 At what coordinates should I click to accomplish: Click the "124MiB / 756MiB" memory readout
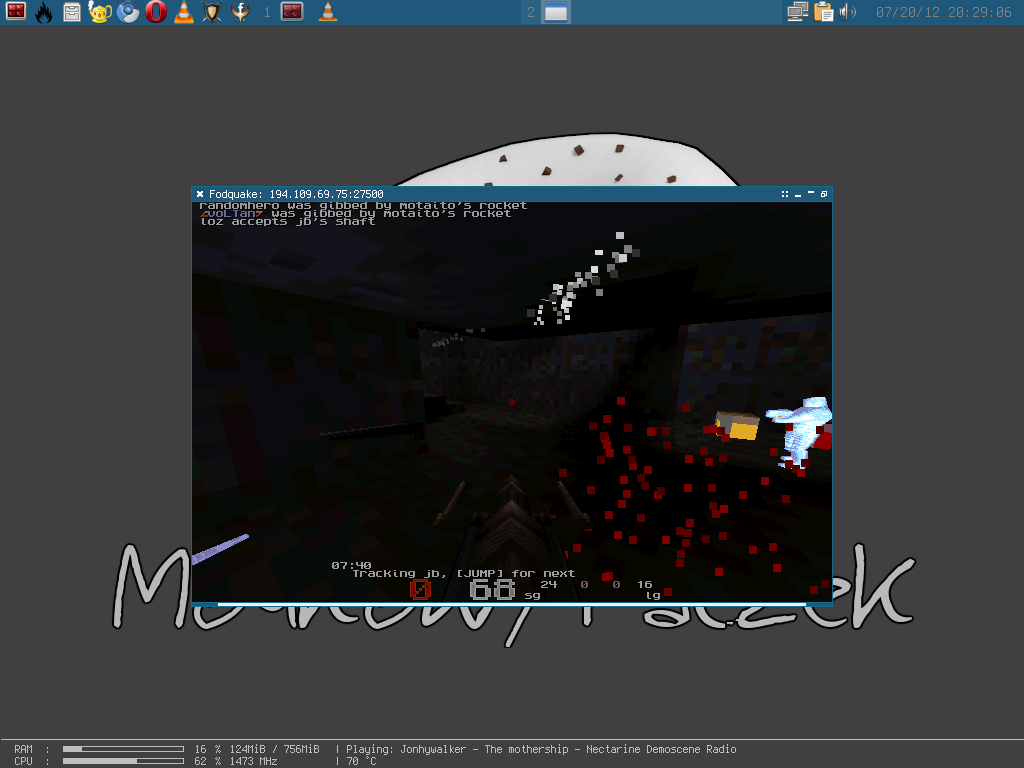click(274, 749)
